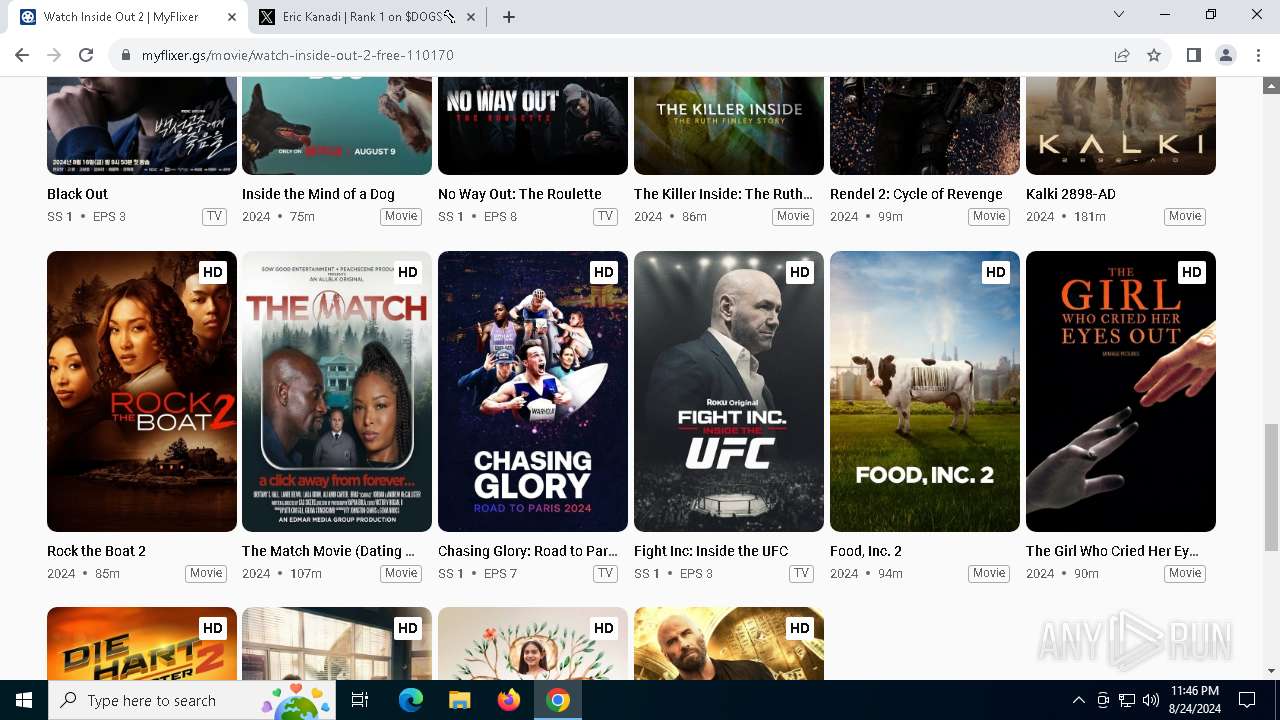Click the TV tag under Black Out

pyautogui.click(x=214, y=216)
